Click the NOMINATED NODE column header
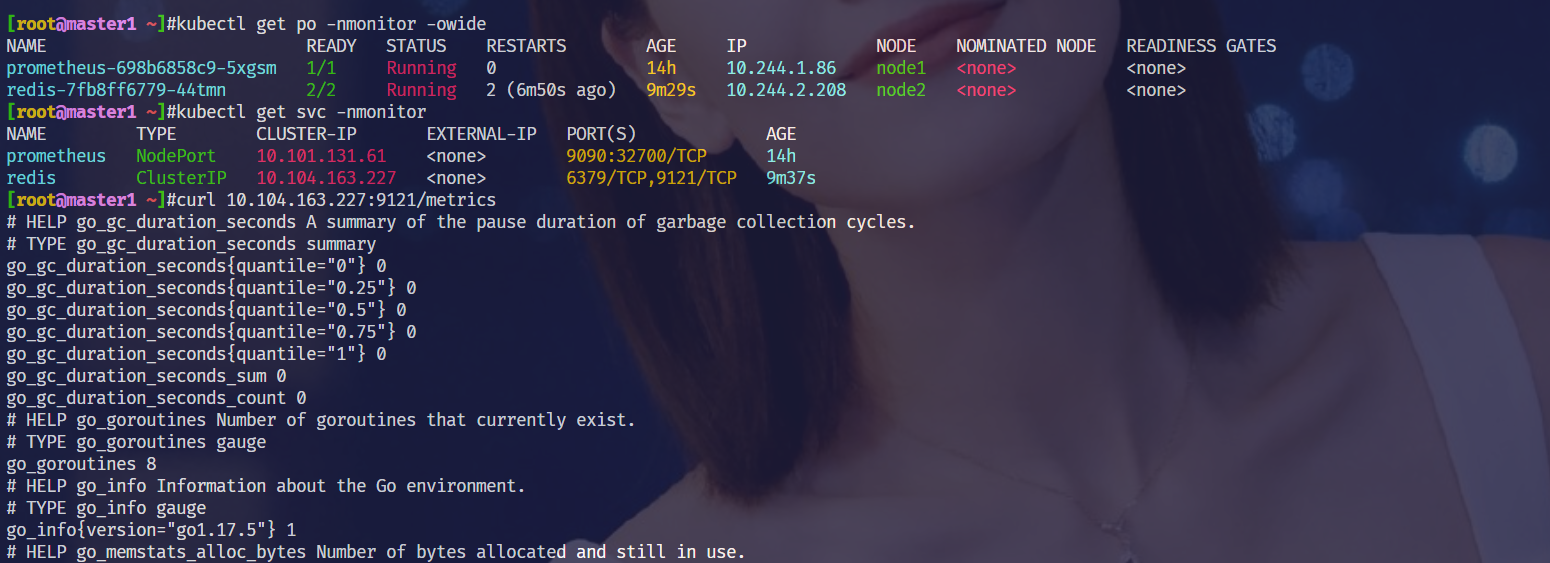Screen dimensions: 1550x563 click(x=1026, y=46)
